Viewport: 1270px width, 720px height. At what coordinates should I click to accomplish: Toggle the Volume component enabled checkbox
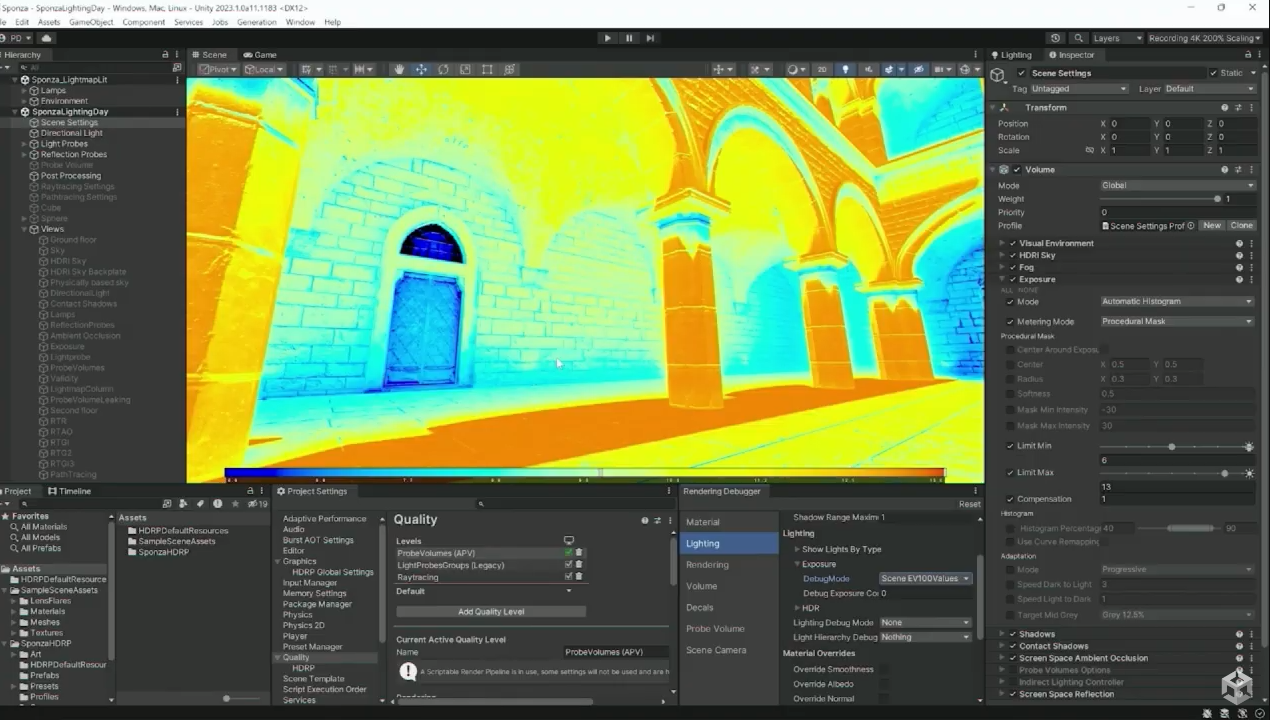pyautogui.click(x=1017, y=169)
